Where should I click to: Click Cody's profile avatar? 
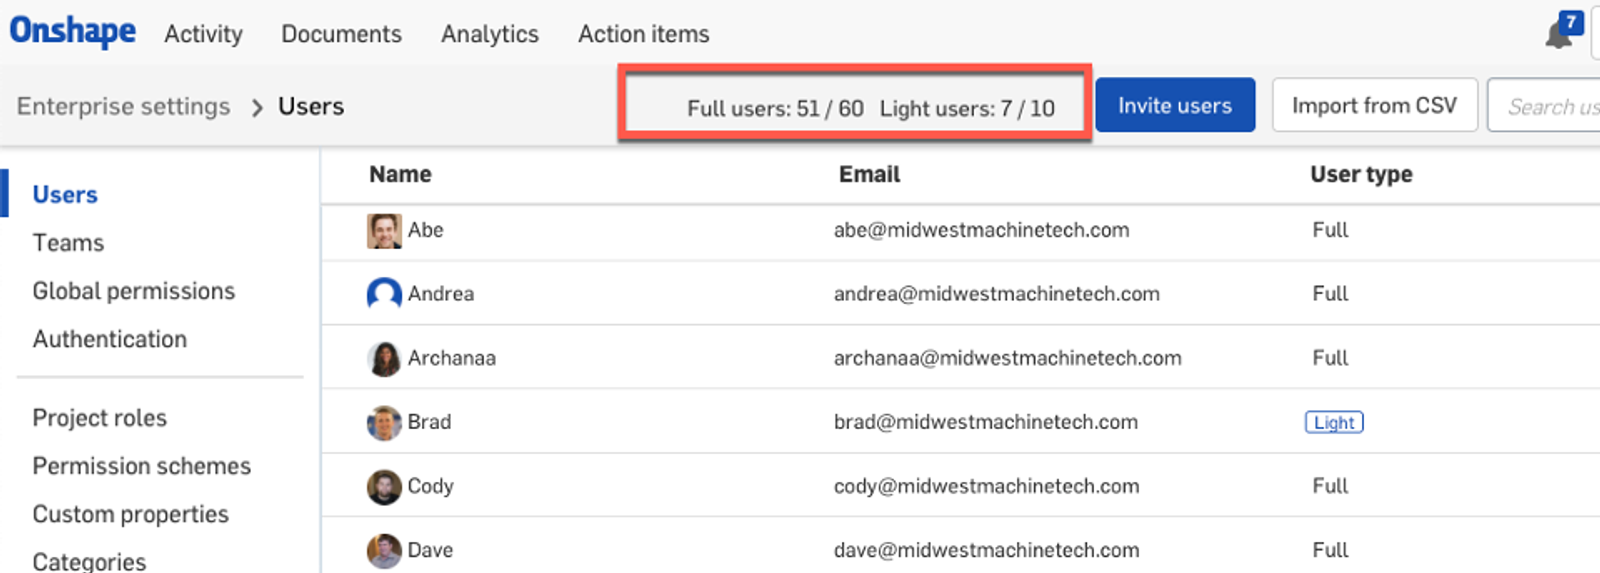pos(384,487)
